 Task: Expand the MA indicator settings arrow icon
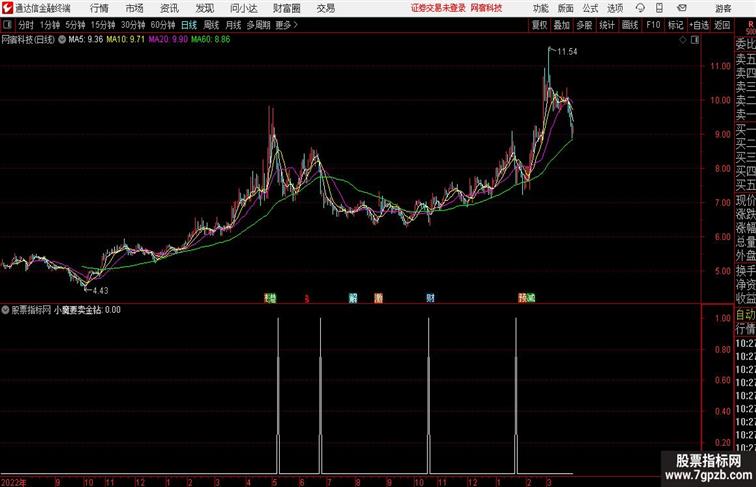(x=62, y=40)
